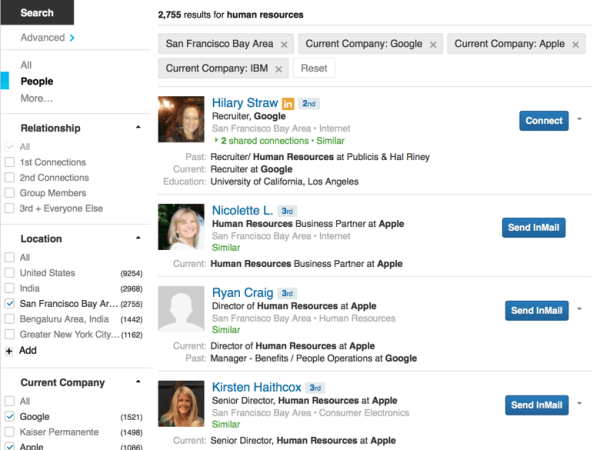Click the '2,755 results for human resources' text
600x450 pixels.
[x=230, y=15]
